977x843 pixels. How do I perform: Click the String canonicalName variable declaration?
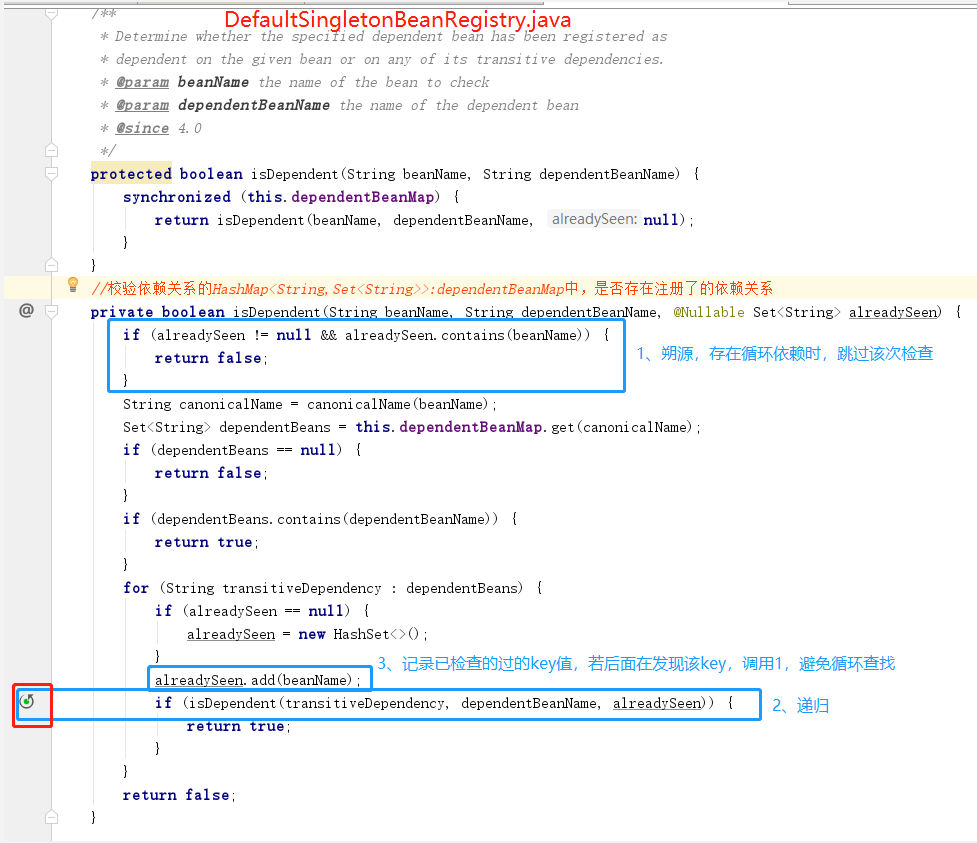203,404
